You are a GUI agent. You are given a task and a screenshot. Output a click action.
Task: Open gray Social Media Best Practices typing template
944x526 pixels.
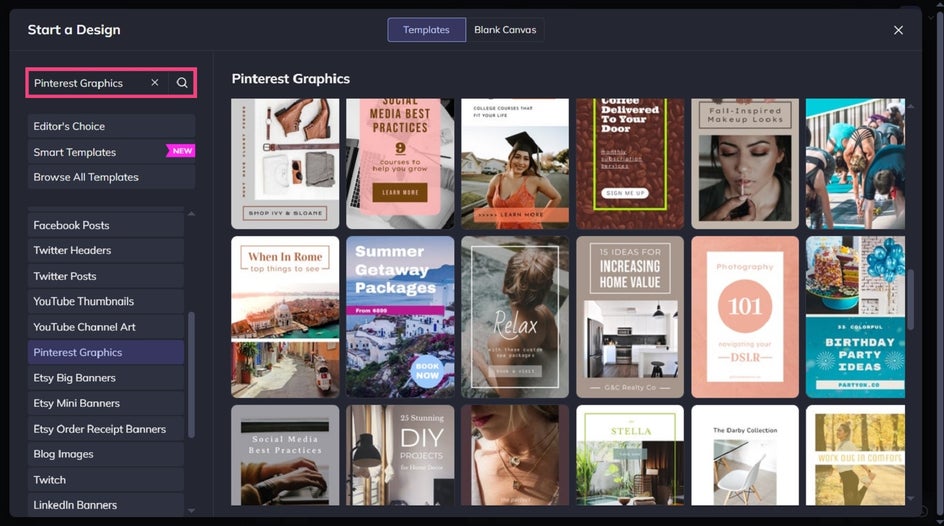[285, 455]
